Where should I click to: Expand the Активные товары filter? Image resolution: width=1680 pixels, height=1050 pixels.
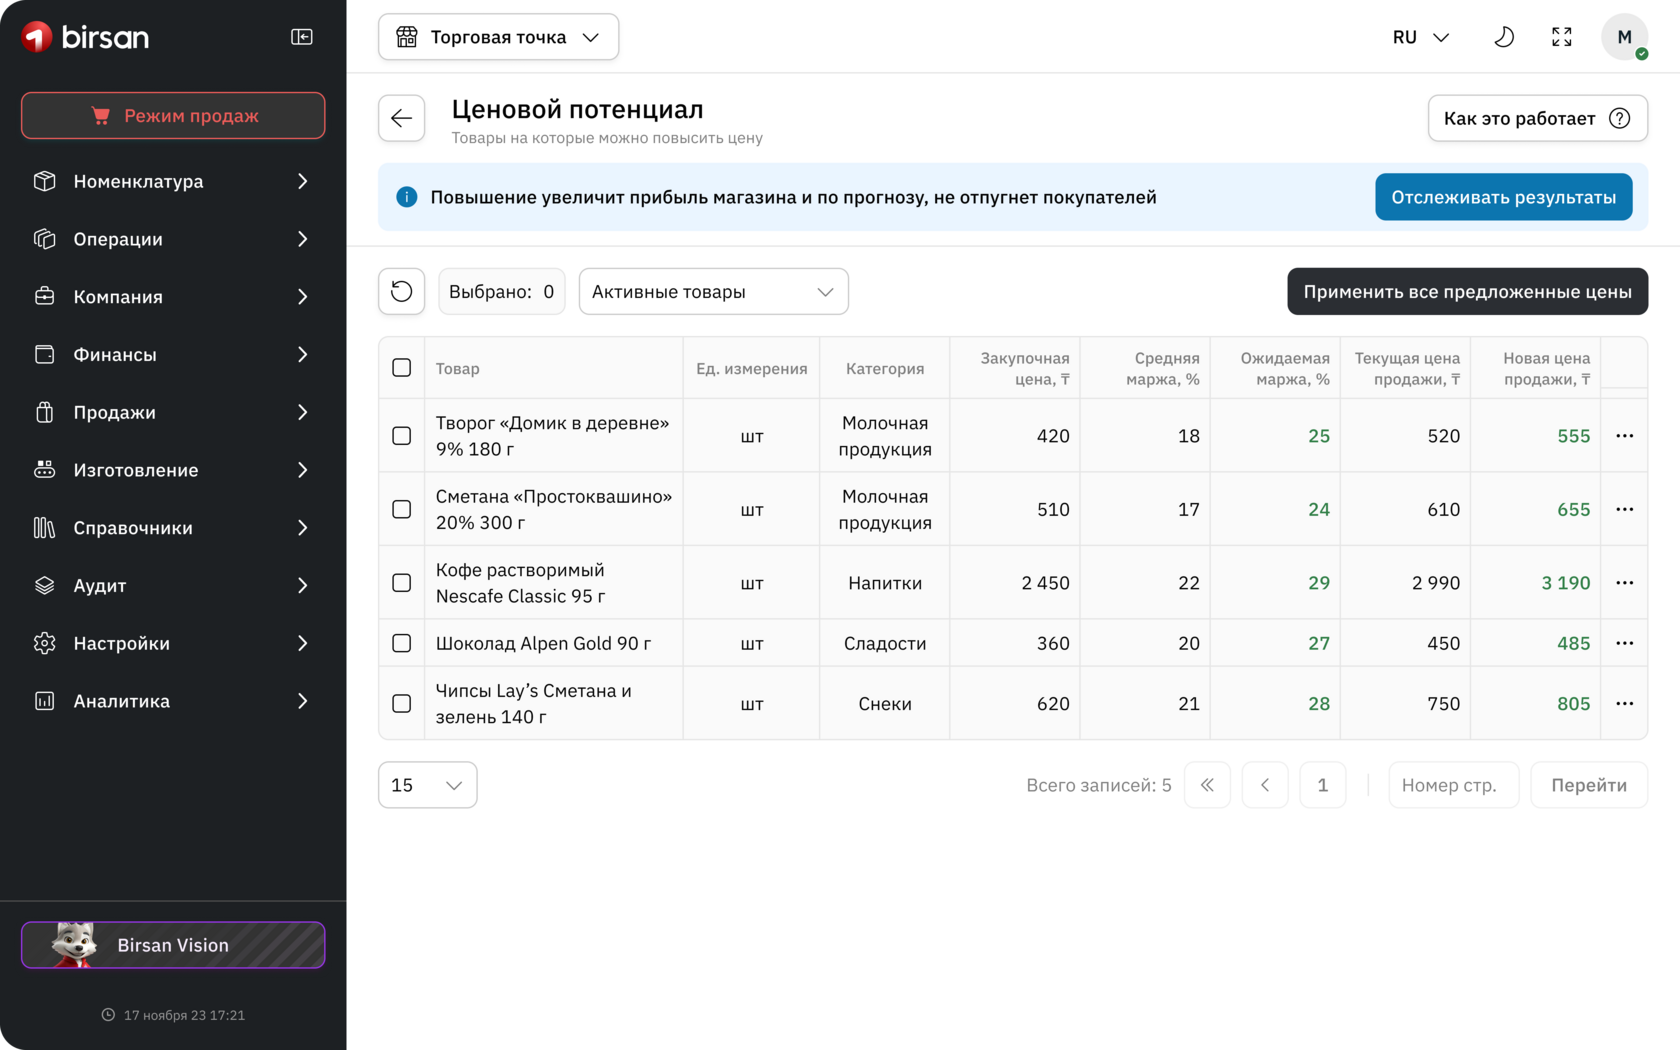click(x=713, y=291)
